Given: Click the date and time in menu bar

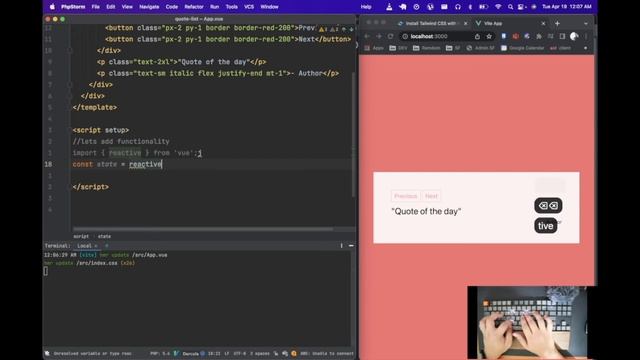Looking at the screenshot, I should pos(567,7).
